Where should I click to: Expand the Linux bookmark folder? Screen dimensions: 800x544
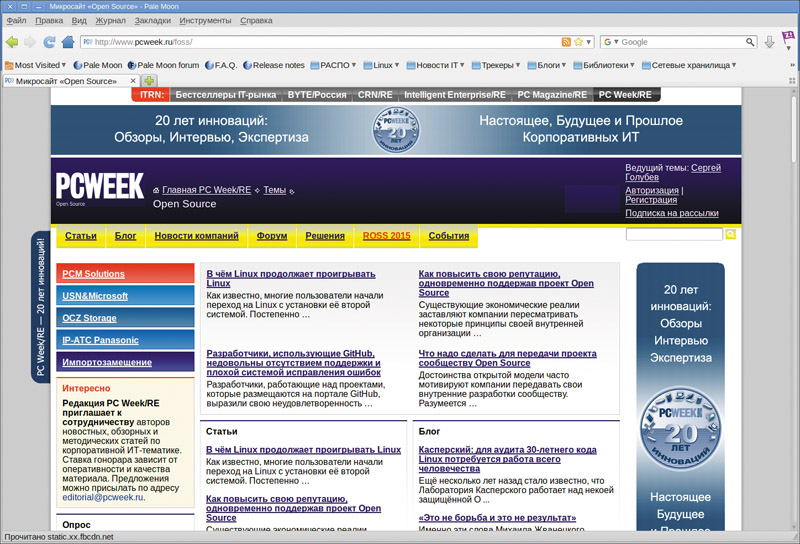[381, 65]
